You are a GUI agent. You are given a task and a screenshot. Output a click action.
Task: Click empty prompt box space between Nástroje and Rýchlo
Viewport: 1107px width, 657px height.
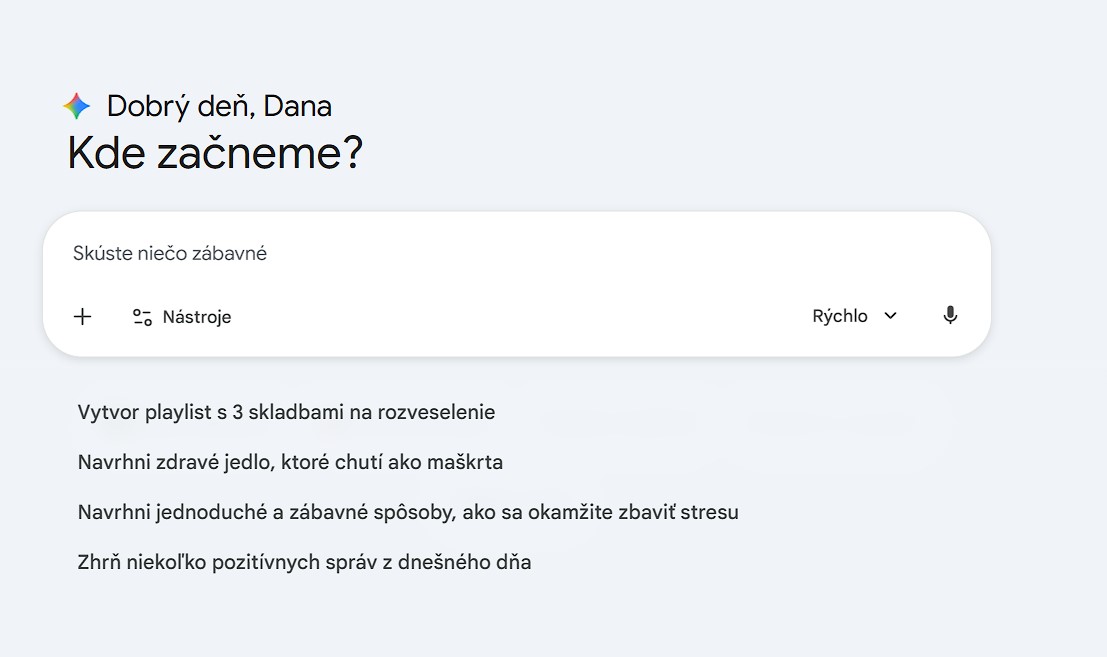pyautogui.click(x=520, y=317)
